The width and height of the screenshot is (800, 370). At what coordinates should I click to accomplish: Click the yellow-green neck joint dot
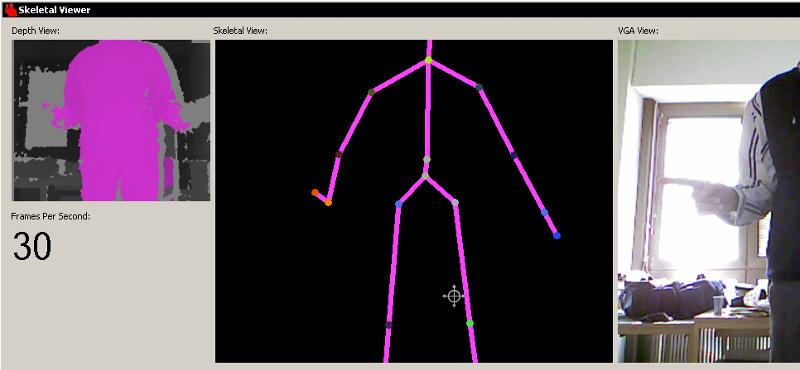[x=429, y=60]
